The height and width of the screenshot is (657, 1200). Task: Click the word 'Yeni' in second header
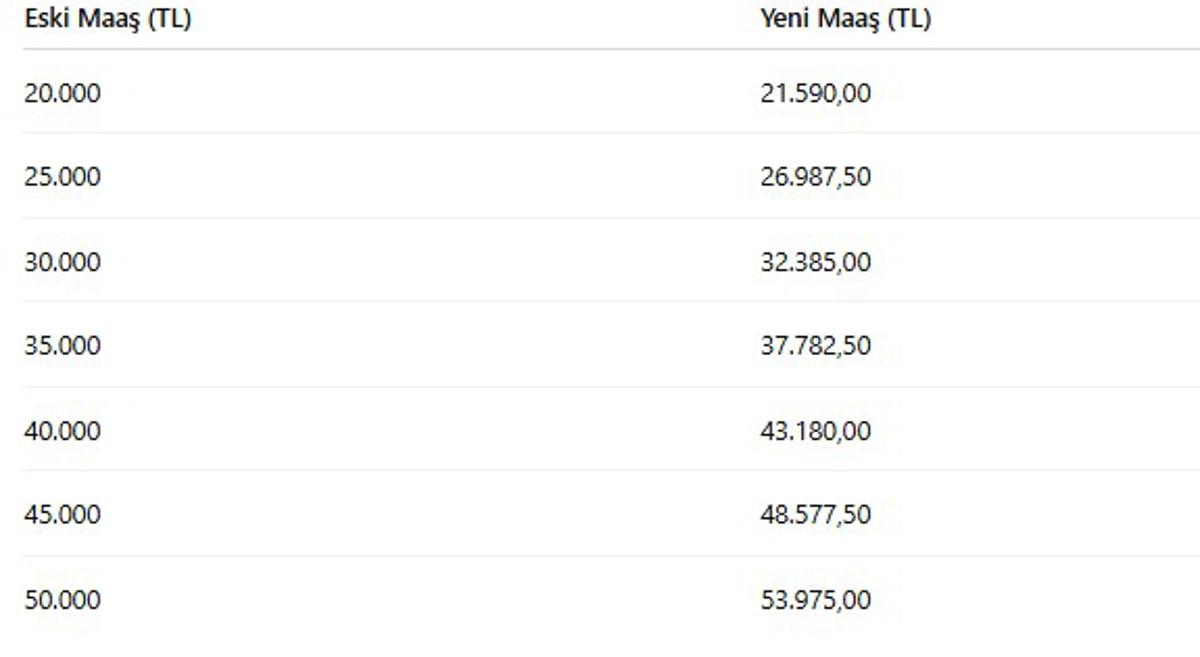[x=786, y=19]
